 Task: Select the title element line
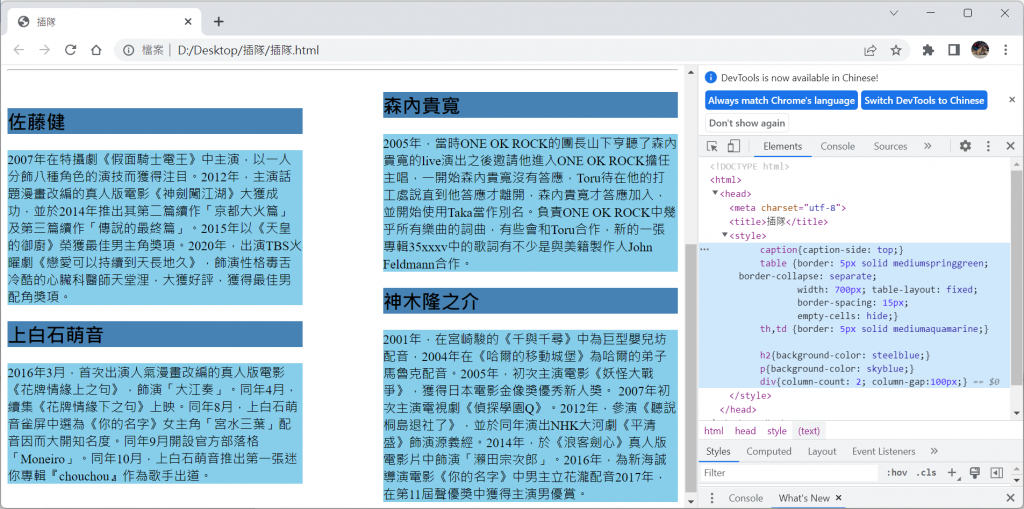pyautogui.click(x=778, y=222)
